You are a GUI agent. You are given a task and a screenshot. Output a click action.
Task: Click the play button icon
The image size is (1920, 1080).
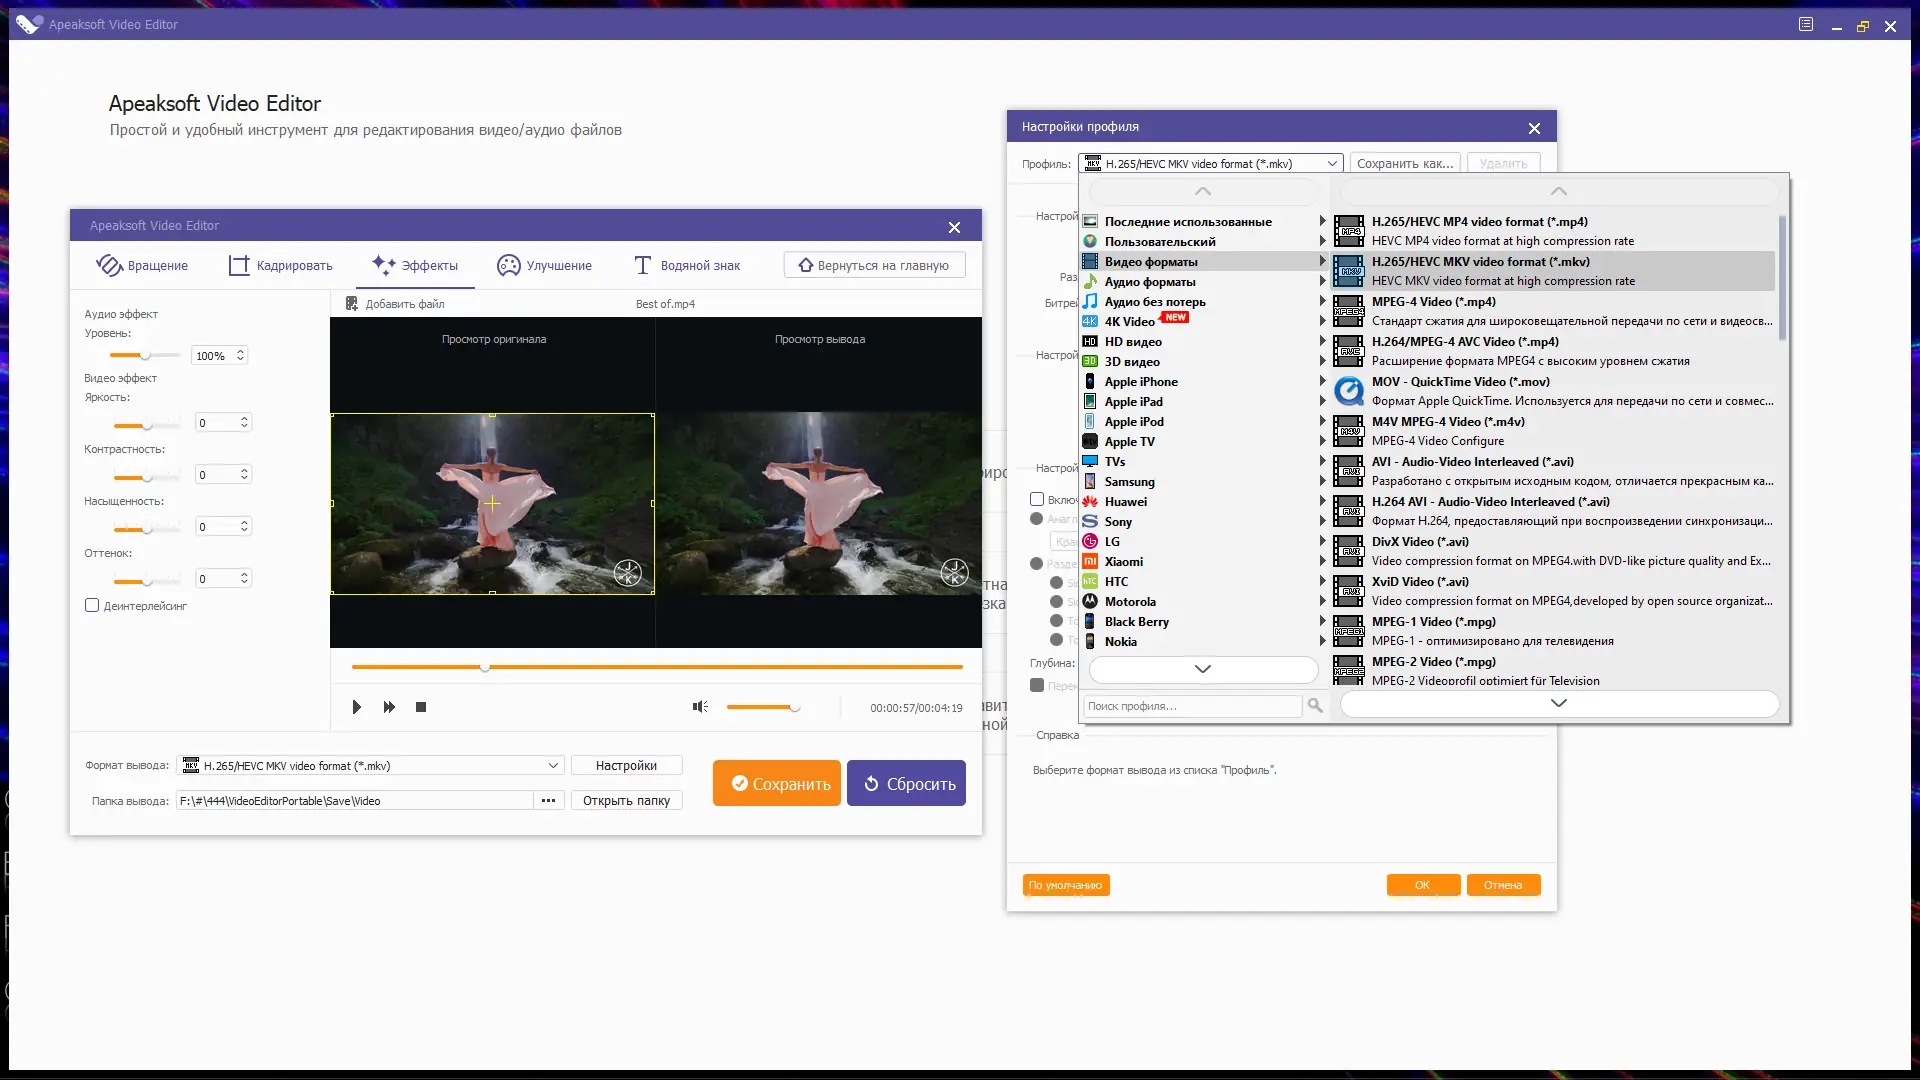(357, 707)
